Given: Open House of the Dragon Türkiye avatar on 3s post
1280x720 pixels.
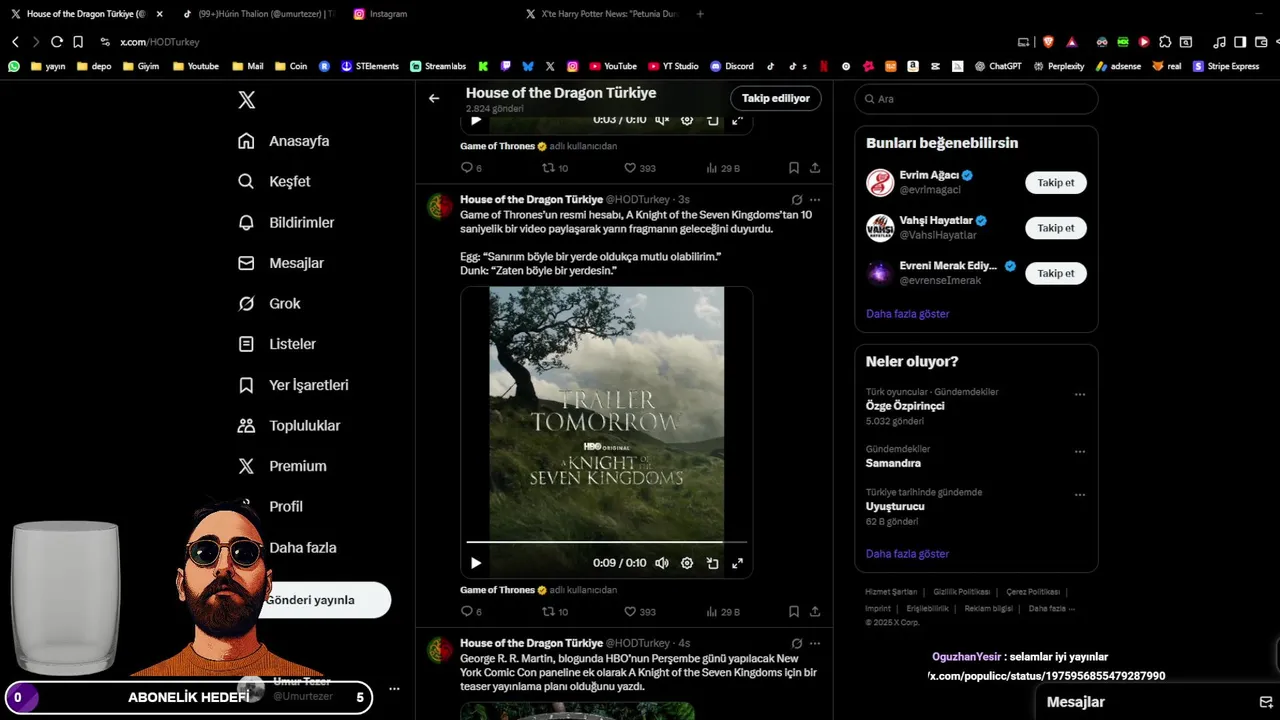Looking at the screenshot, I should click(440, 207).
